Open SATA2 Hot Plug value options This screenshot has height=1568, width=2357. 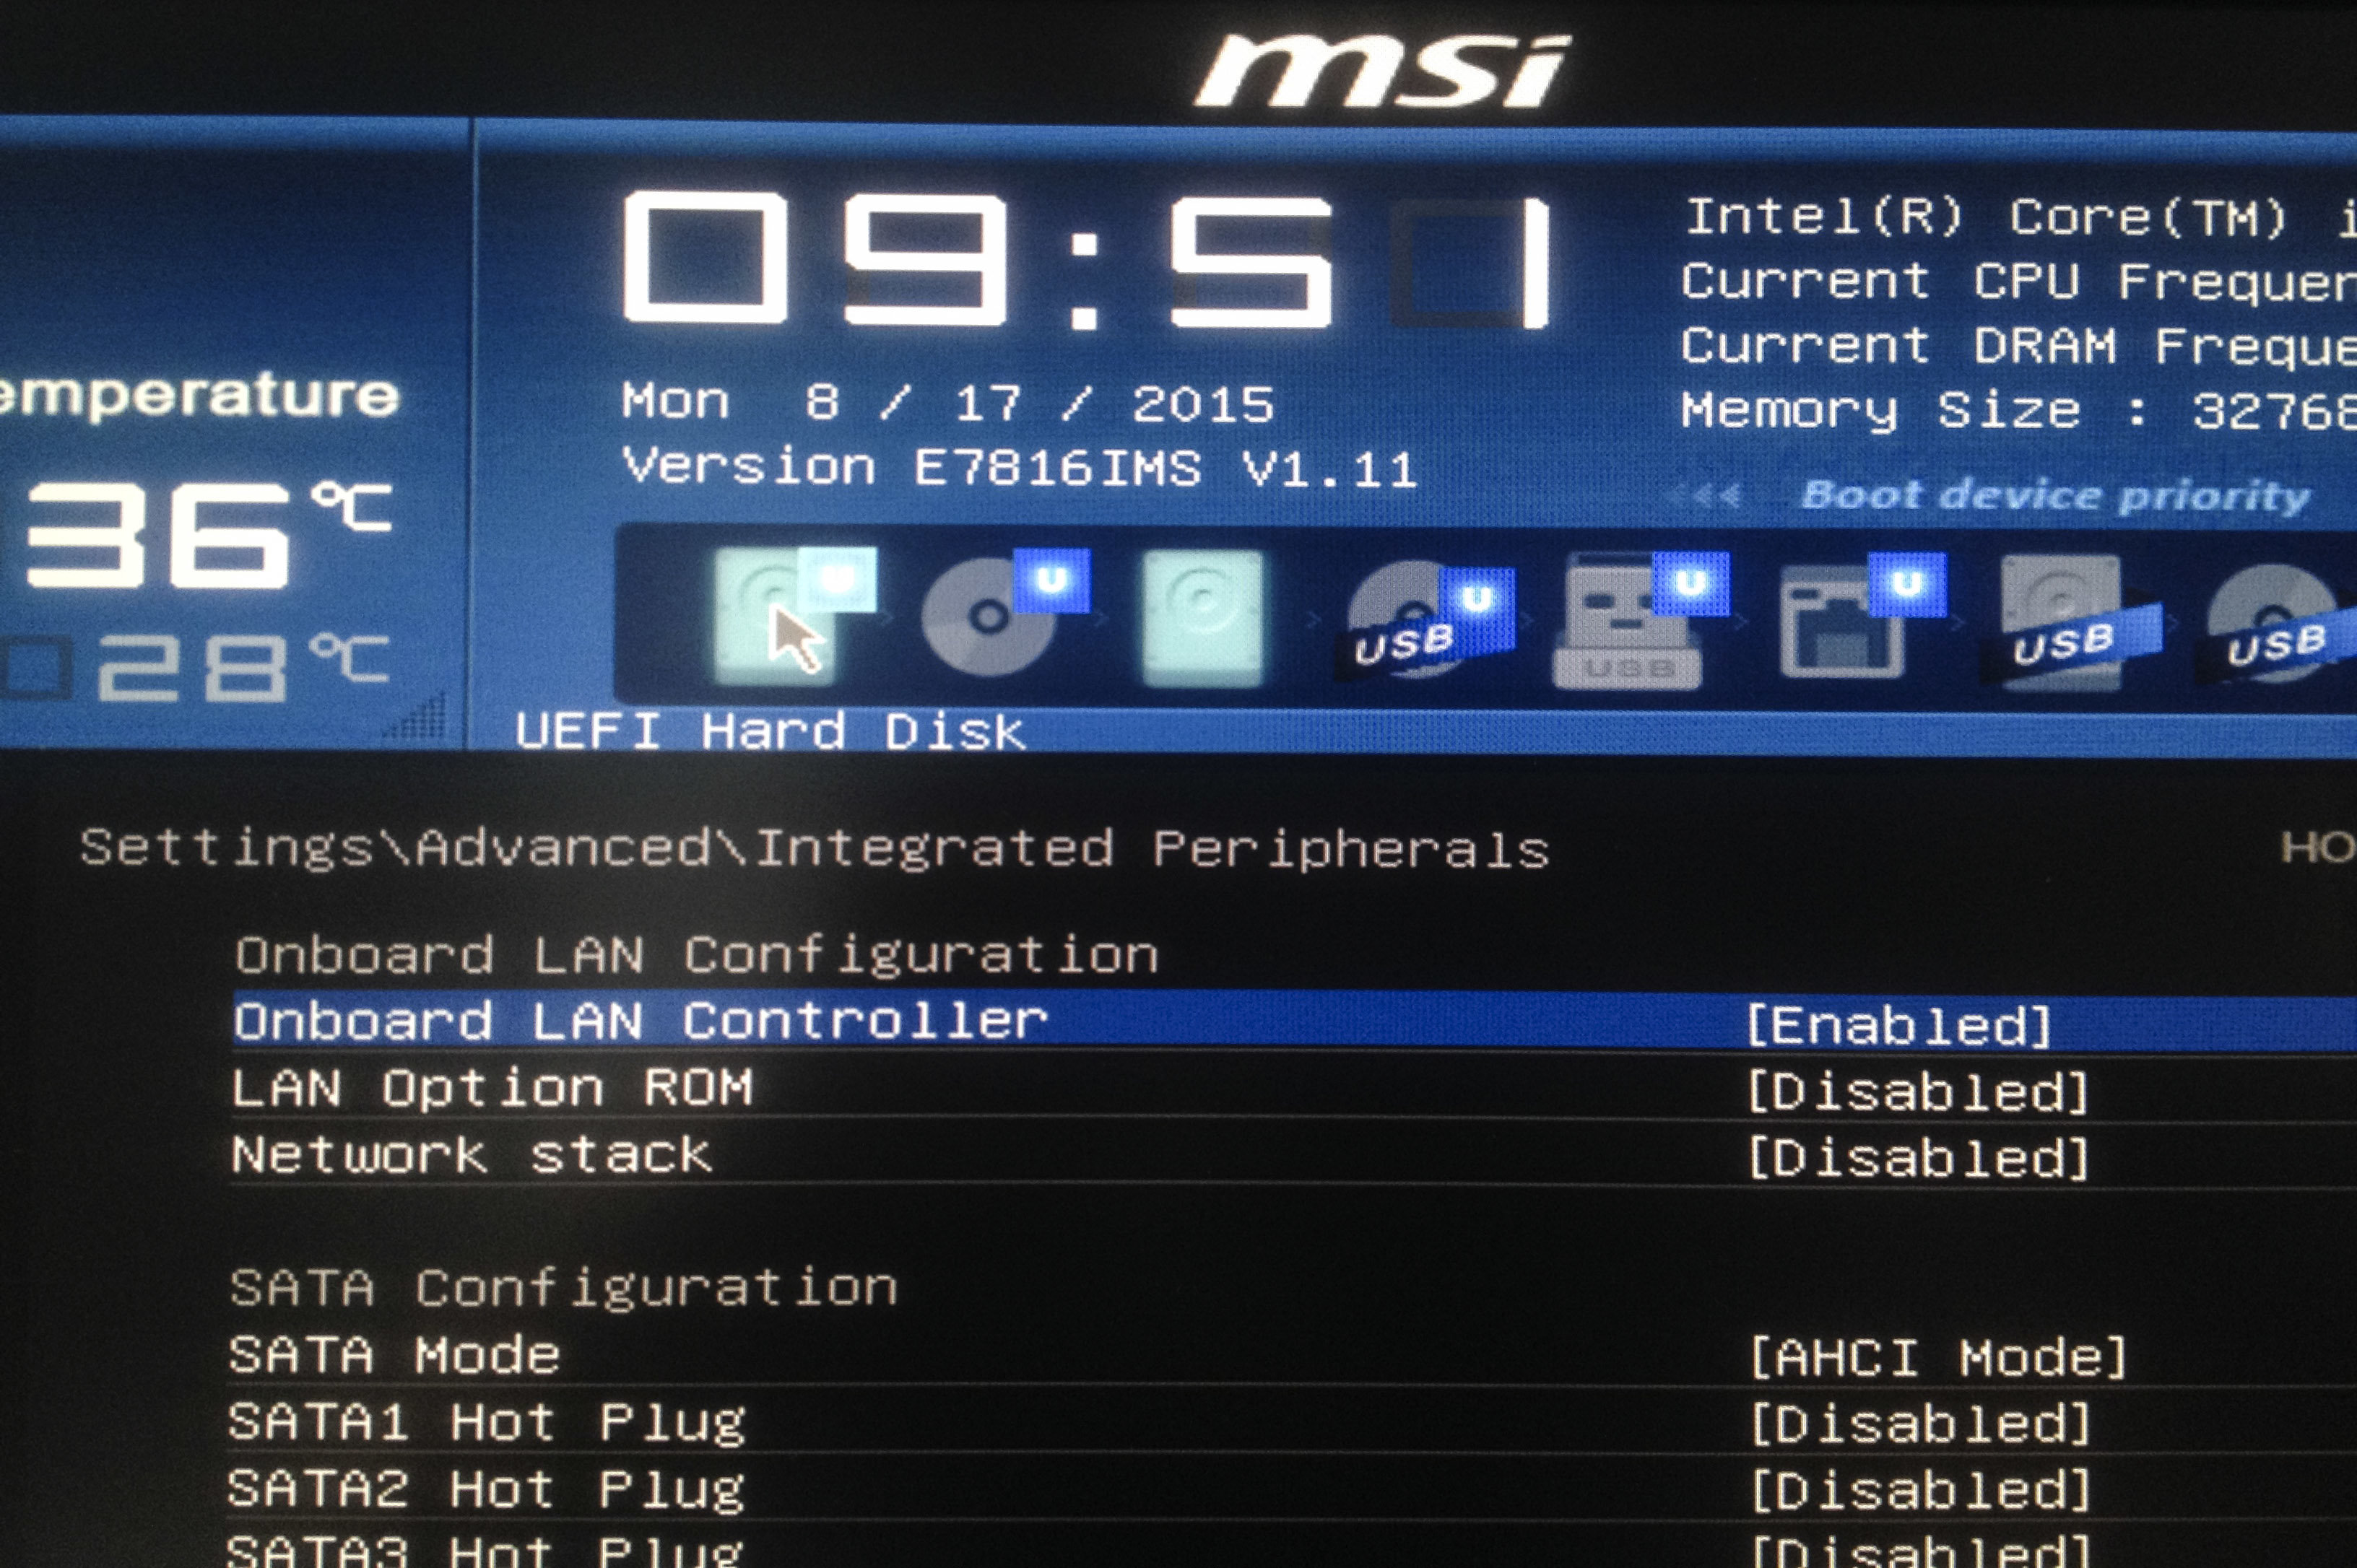[1920, 1491]
